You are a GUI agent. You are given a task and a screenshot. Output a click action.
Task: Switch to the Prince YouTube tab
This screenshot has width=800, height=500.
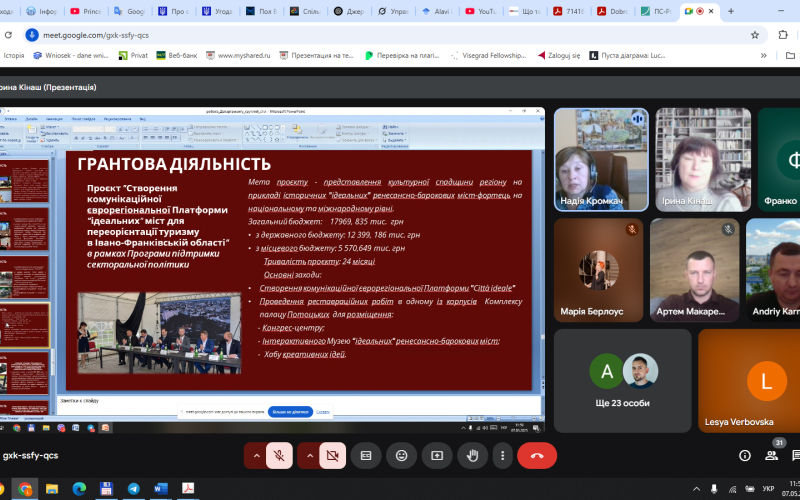[86, 11]
